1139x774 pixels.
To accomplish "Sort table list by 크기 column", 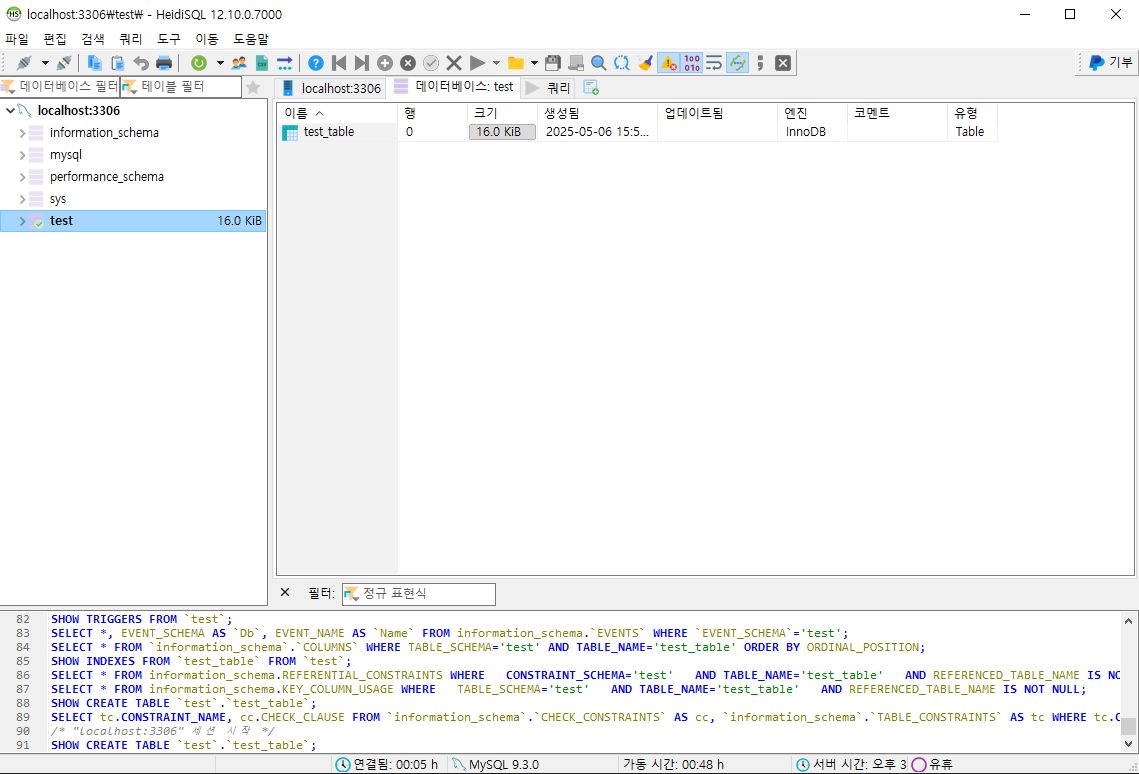I will (x=502, y=113).
